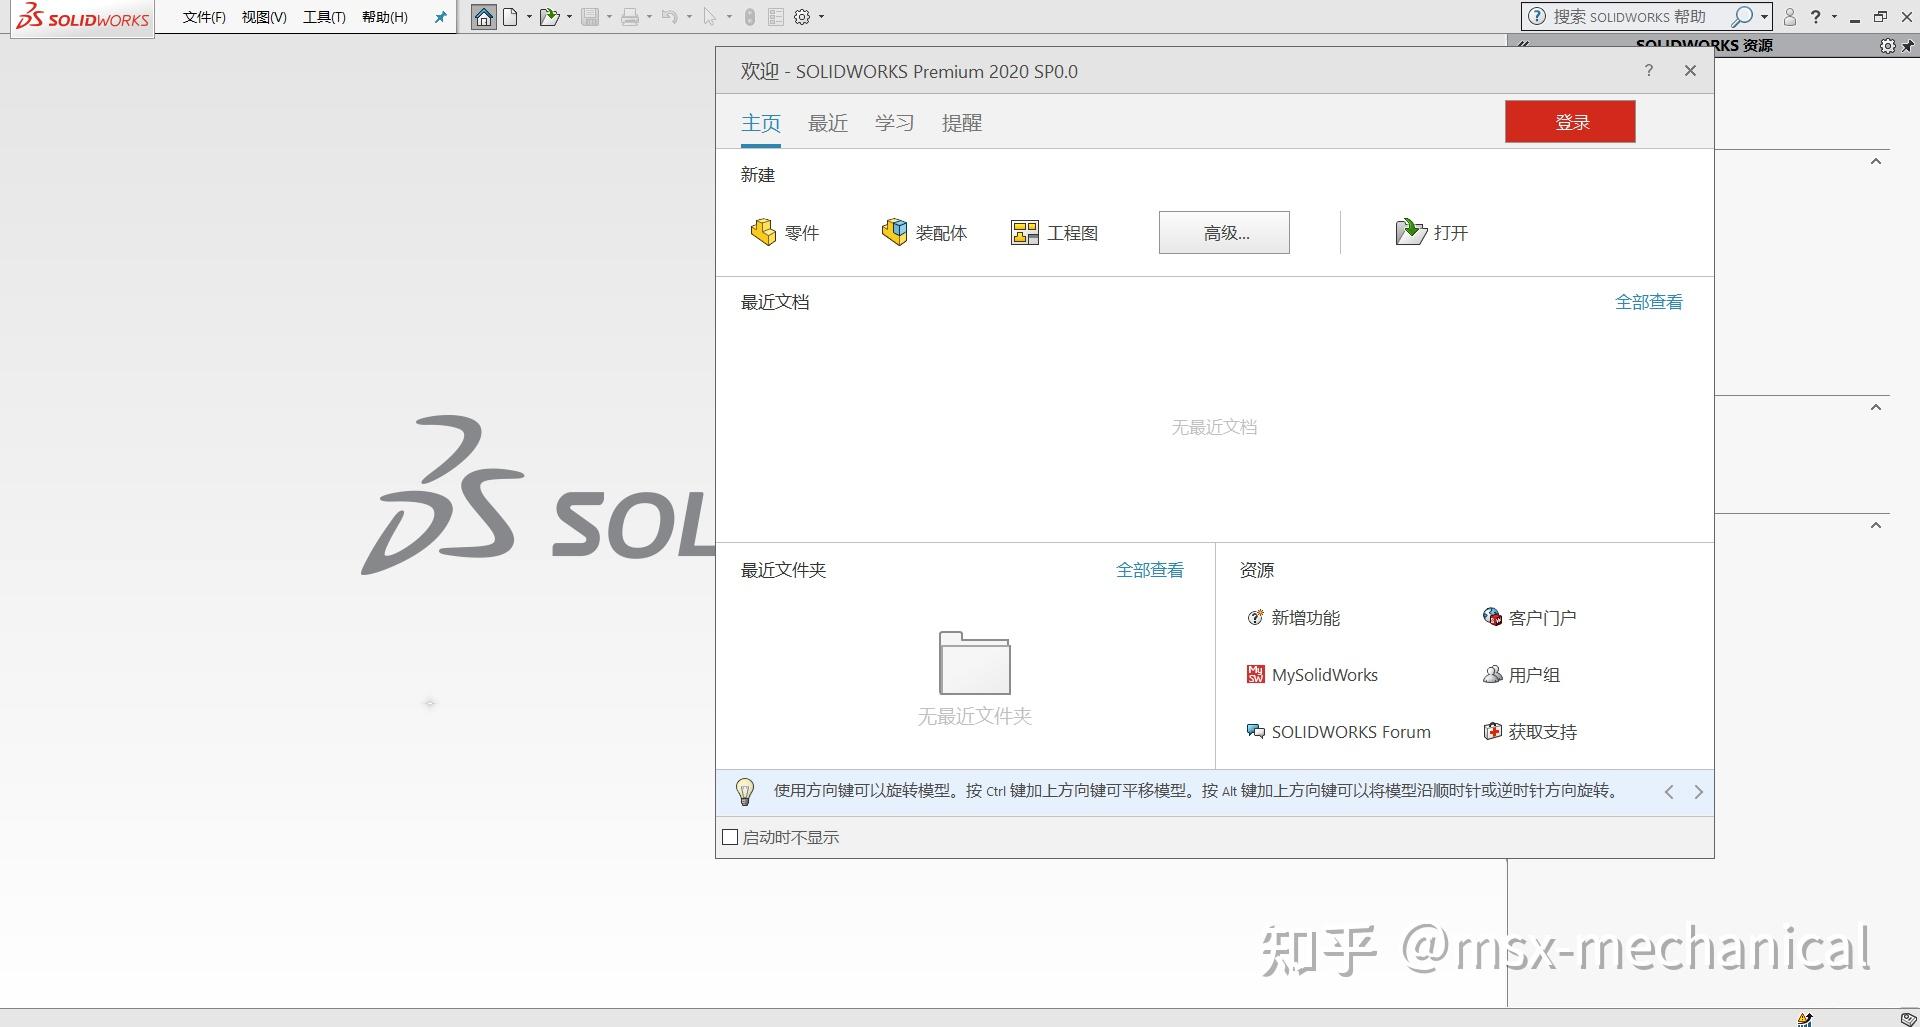The image size is (1920, 1027).
Task: Open the 客户门户 resource link
Action: click(1530, 618)
